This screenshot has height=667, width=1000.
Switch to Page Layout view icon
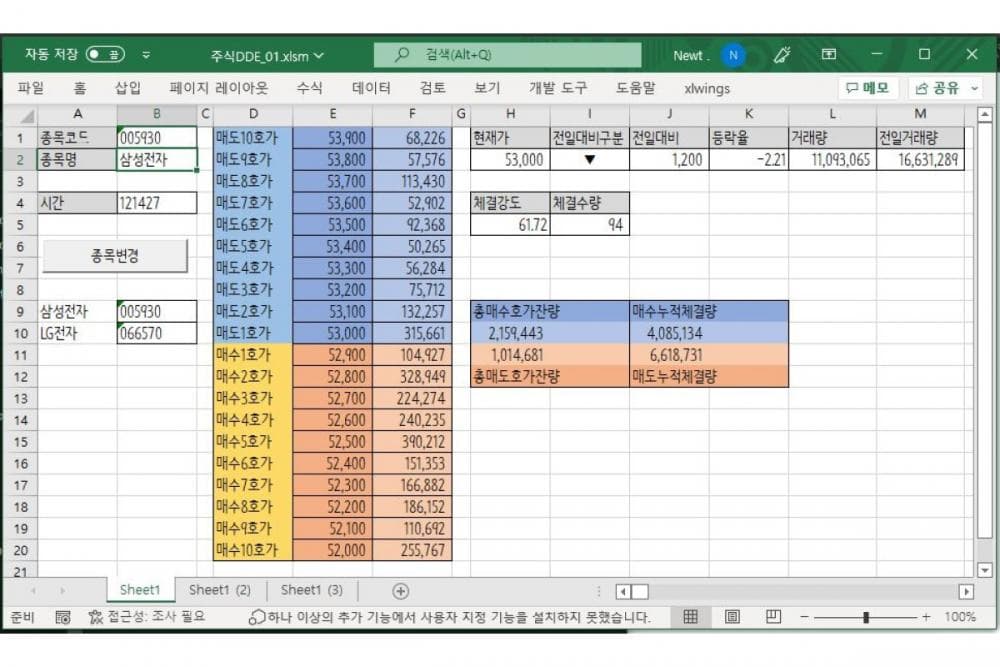(732, 617)
